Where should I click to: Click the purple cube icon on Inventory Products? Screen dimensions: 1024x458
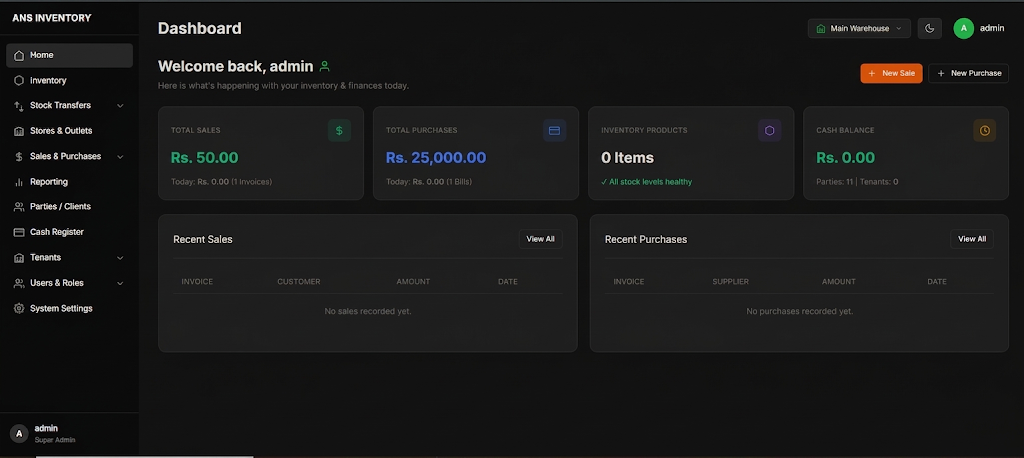(769, 131)
